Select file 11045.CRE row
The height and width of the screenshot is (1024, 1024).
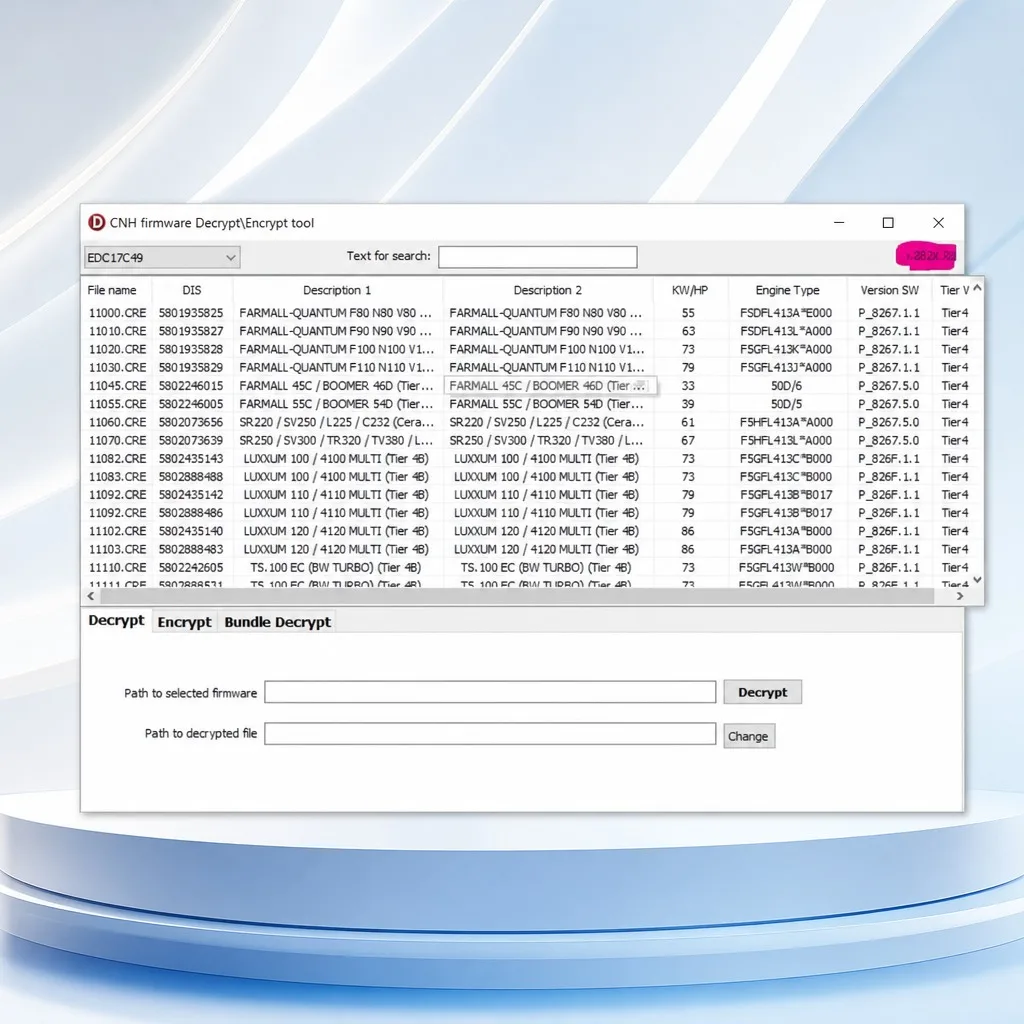527,386
